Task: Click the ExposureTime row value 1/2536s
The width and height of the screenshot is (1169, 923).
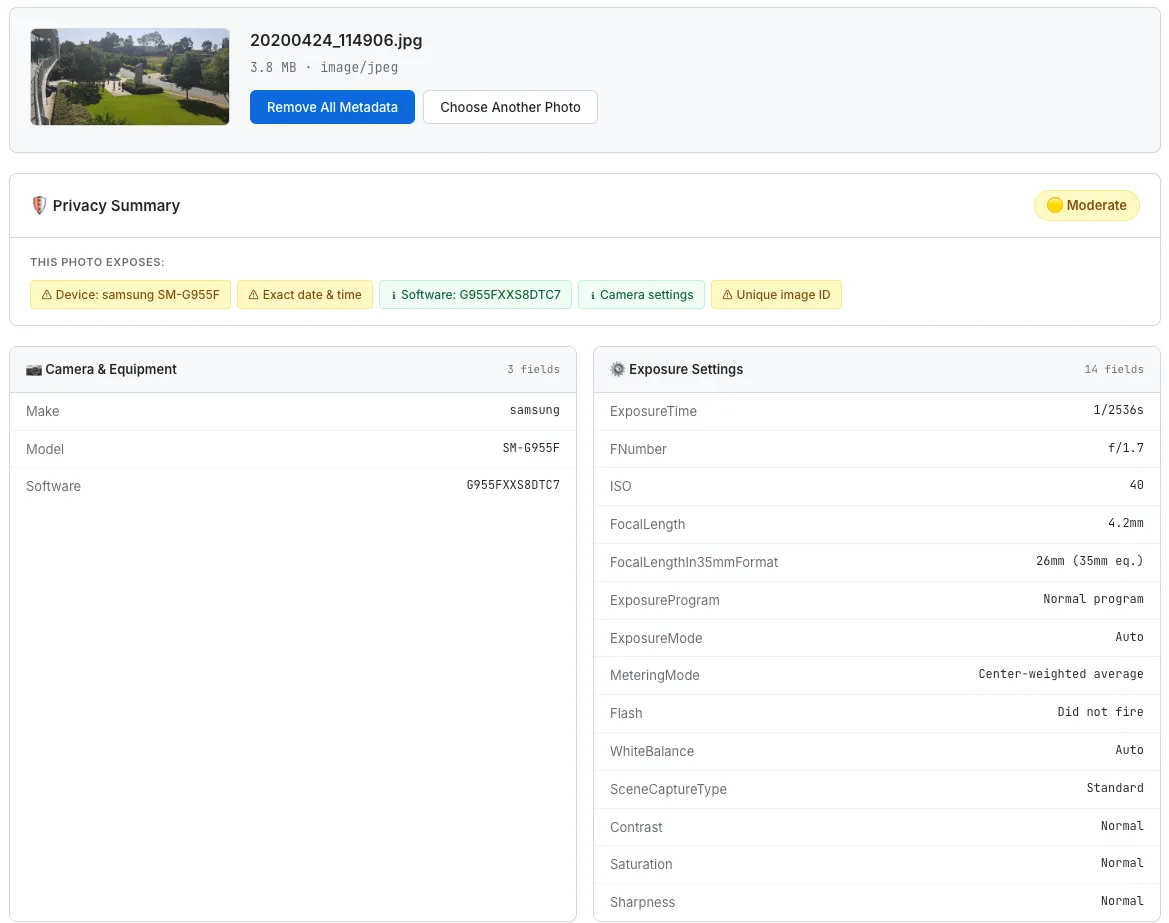Action: (x=1116, y=411)
